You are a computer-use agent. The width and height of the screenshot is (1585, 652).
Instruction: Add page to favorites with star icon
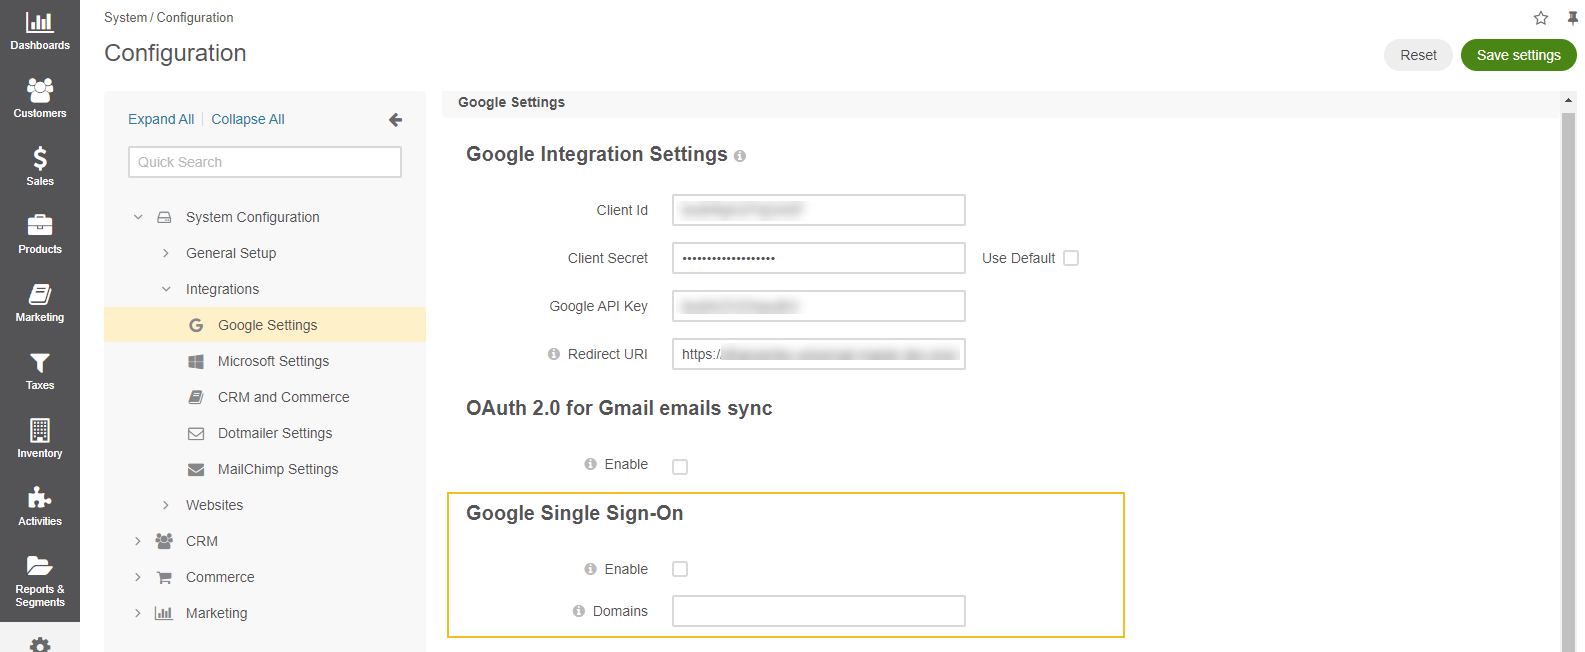pos(1541,18)
